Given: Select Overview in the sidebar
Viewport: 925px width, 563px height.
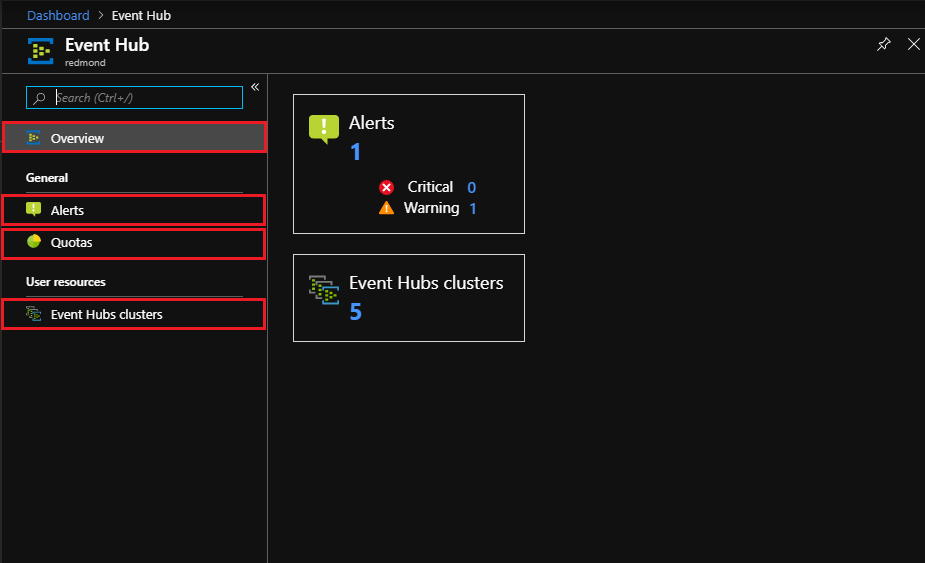Looking at the screenshot, I should (135, 138).
